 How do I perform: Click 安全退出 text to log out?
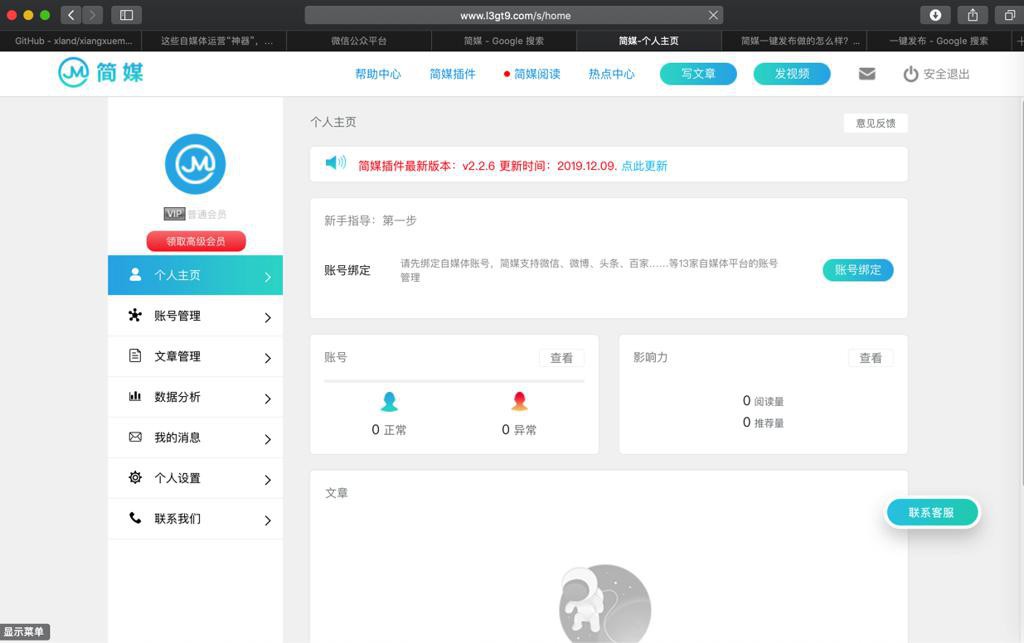pos(946,74)
